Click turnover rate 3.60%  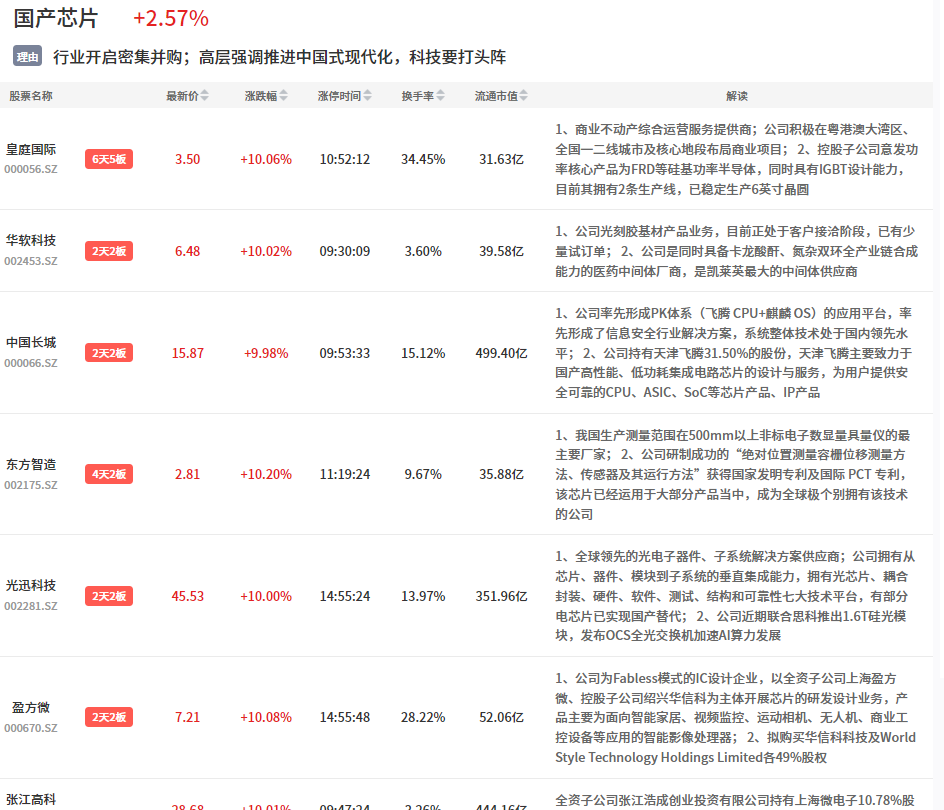(x=423, y=251)
